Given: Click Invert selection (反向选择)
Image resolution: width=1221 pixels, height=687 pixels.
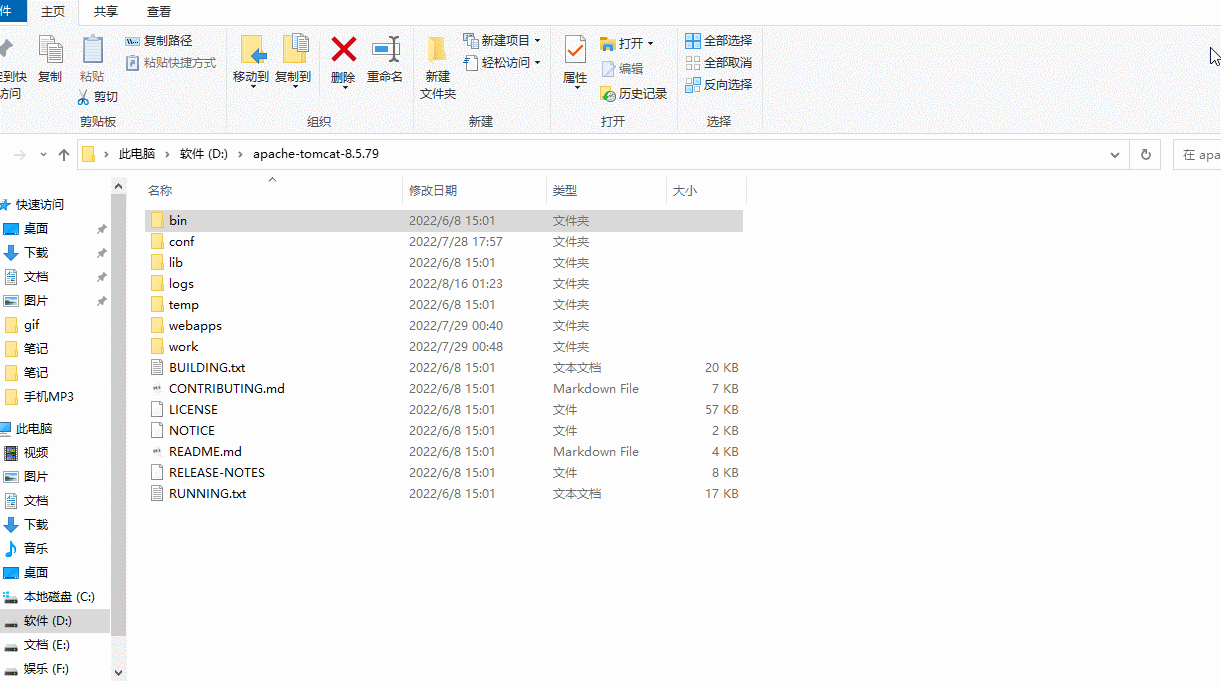Looking at the screenshot, I should (719, 85).
